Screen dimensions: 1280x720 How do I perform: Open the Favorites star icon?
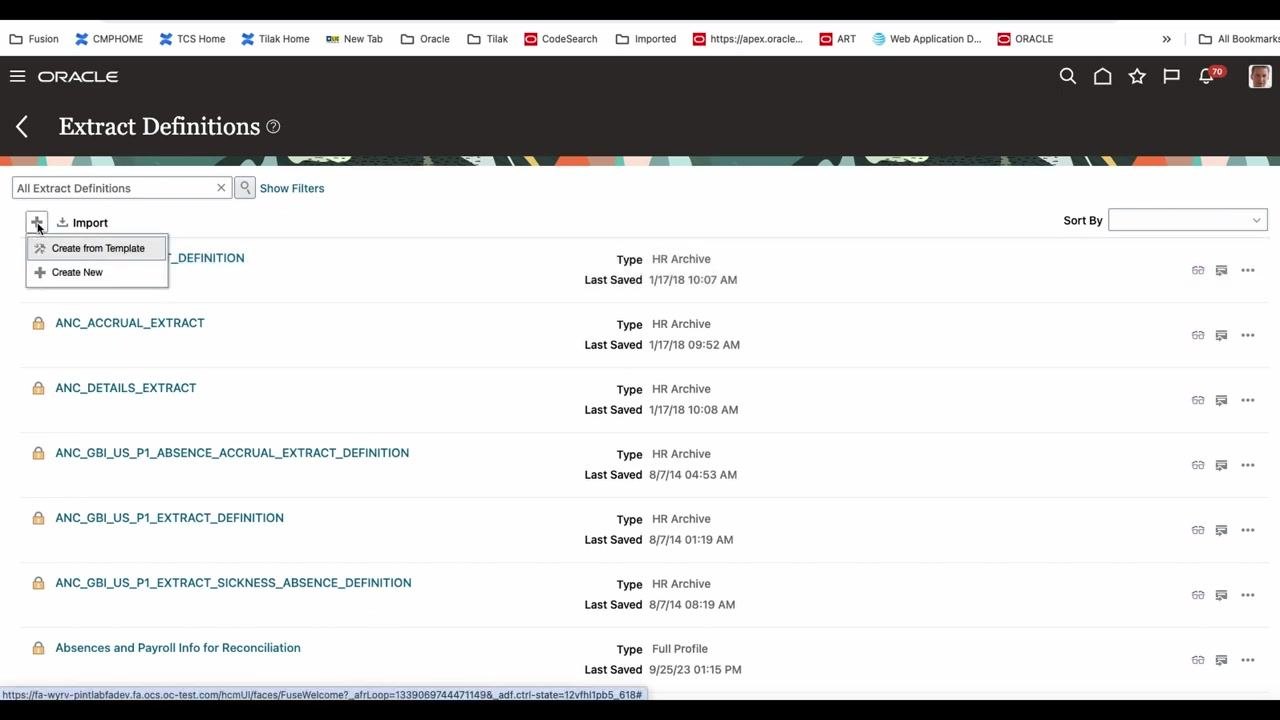[x=1137, y=76]
